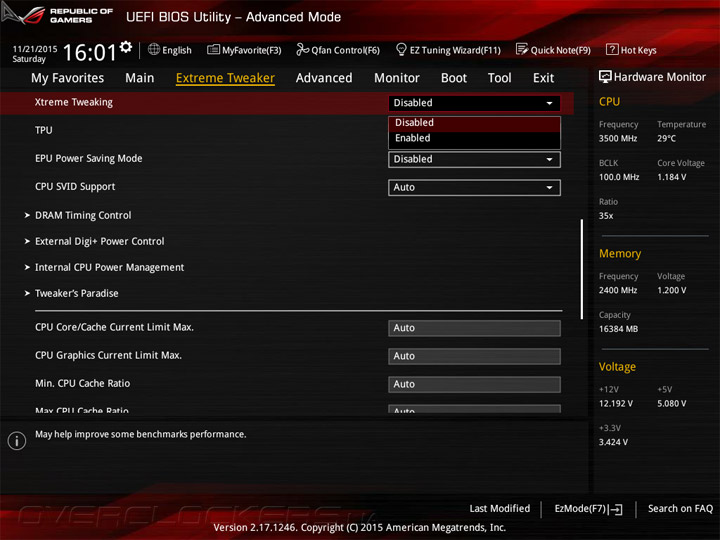Click the 29°C temperature value
720x540 pixels.
(666, 139)
